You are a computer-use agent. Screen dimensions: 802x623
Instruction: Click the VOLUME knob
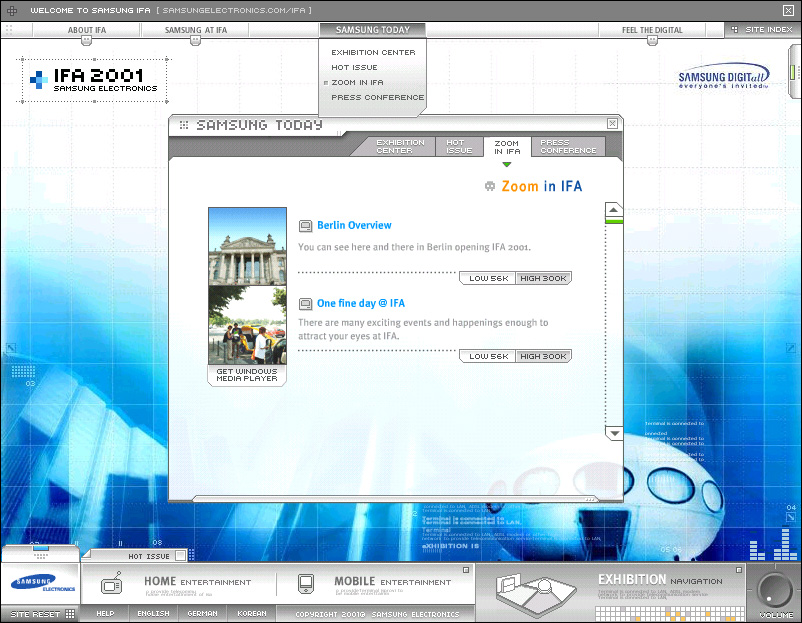[775, 590]
